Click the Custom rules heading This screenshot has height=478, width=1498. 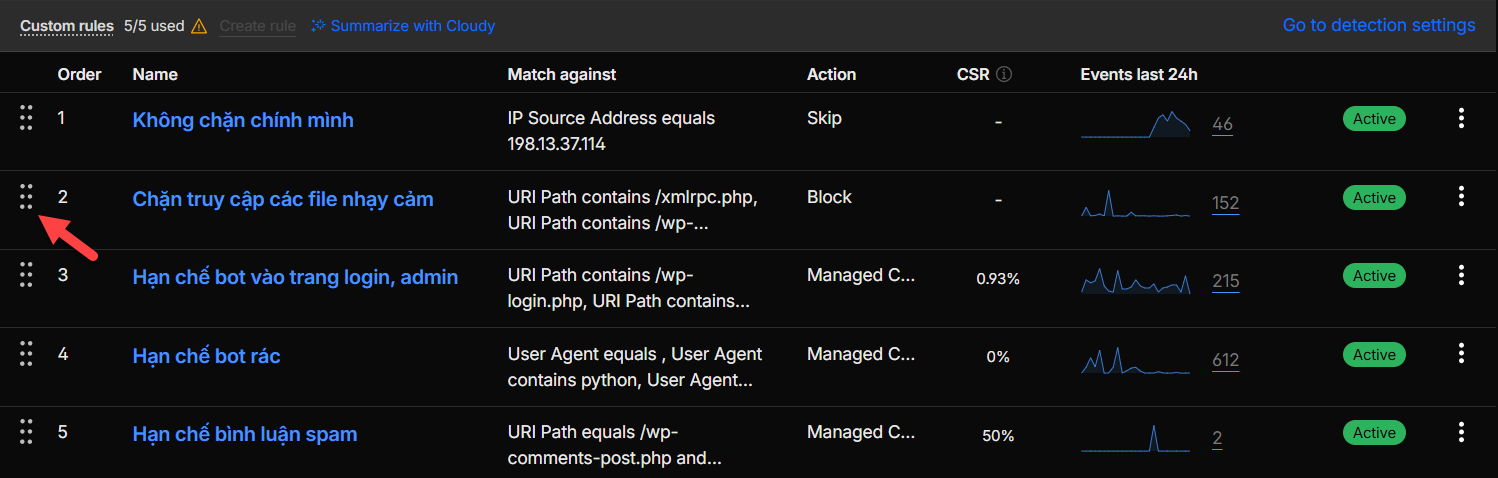[67, 26]
